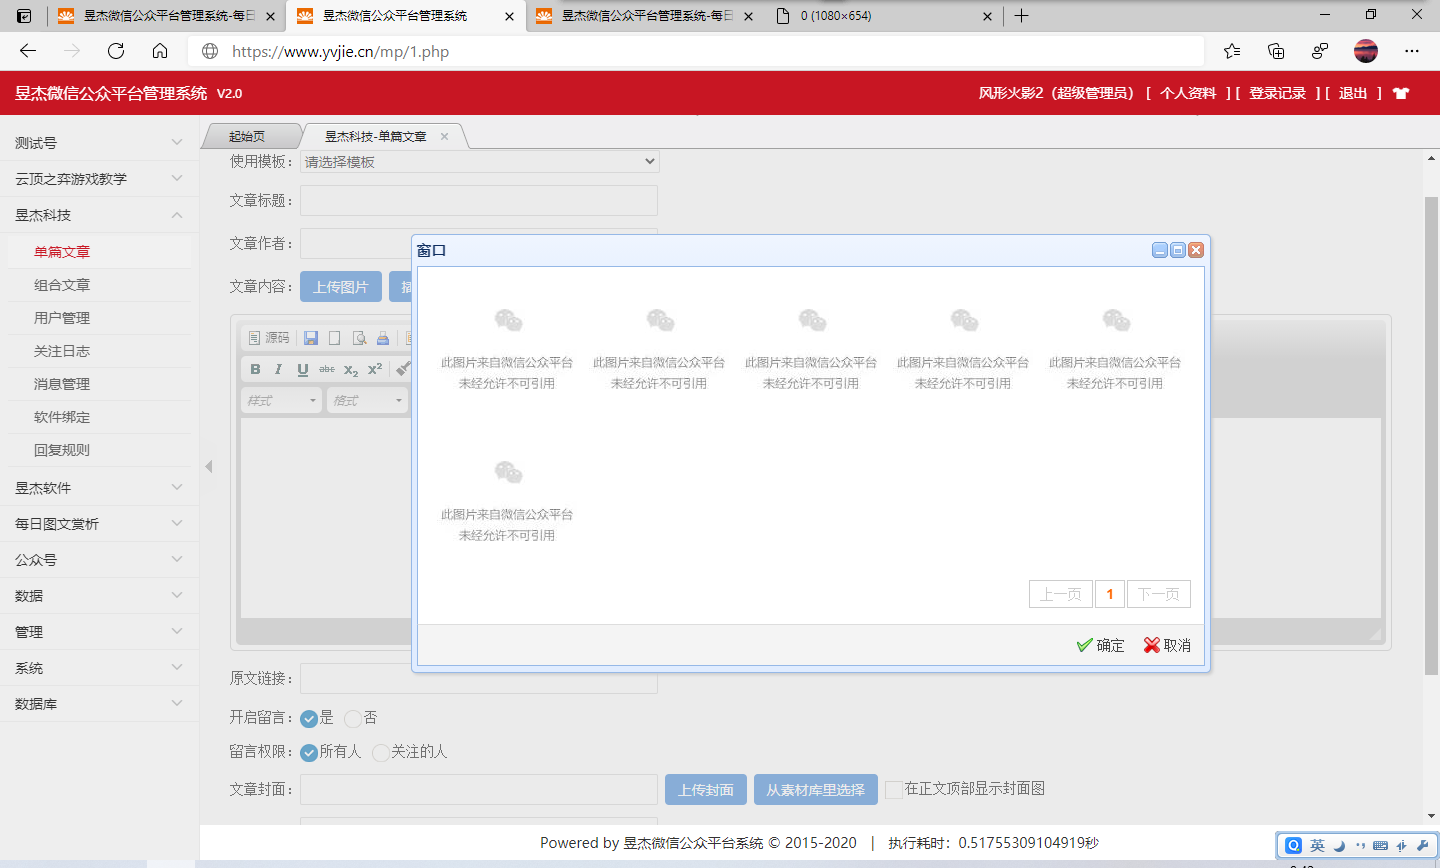Image resolution: width=1440 pixels, height=868 pixels.
Task: Click the new blank page icon
Action: [335, 338]
